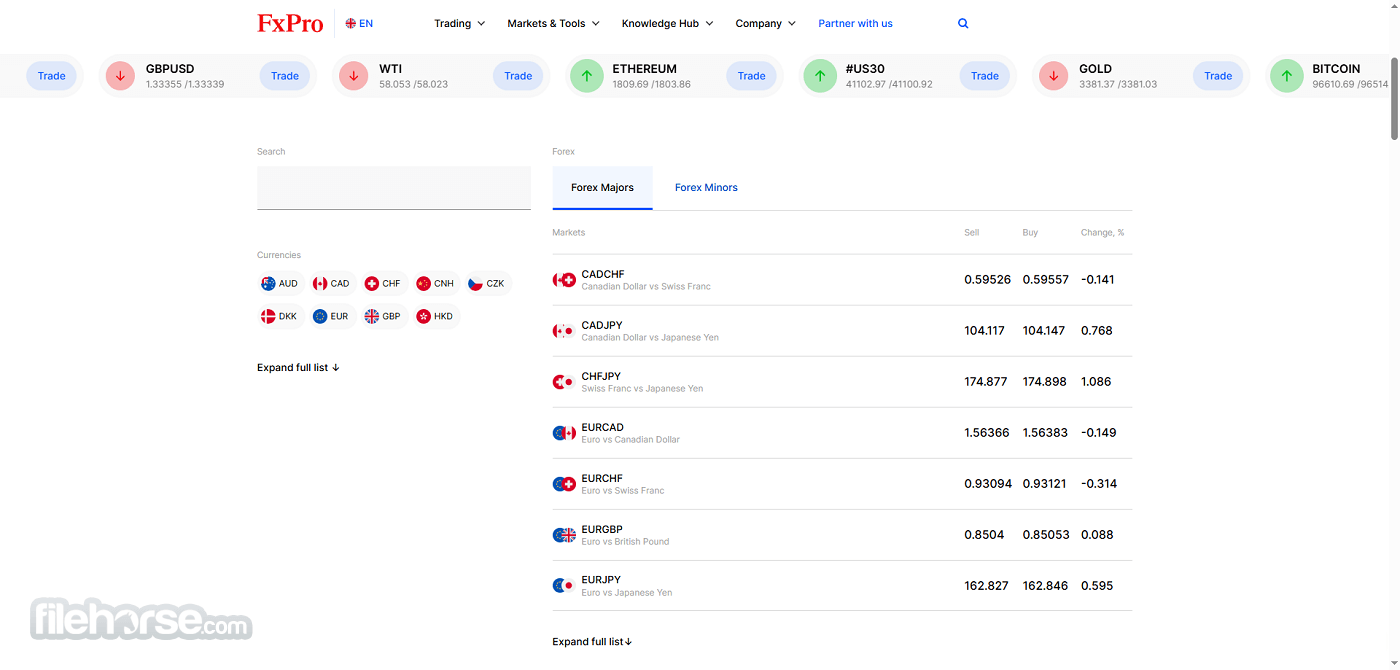Click CHFJPY change value 1.086

(1096, 382)
